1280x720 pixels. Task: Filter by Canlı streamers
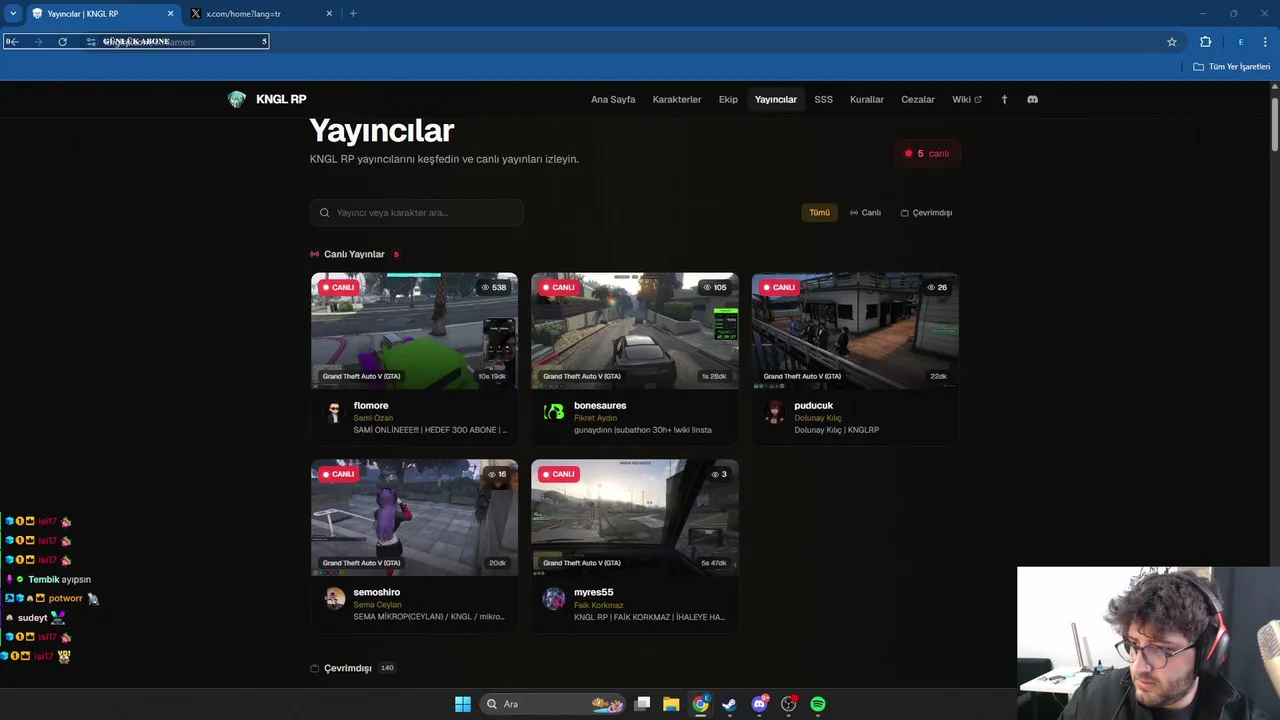(x=865, y=212)
